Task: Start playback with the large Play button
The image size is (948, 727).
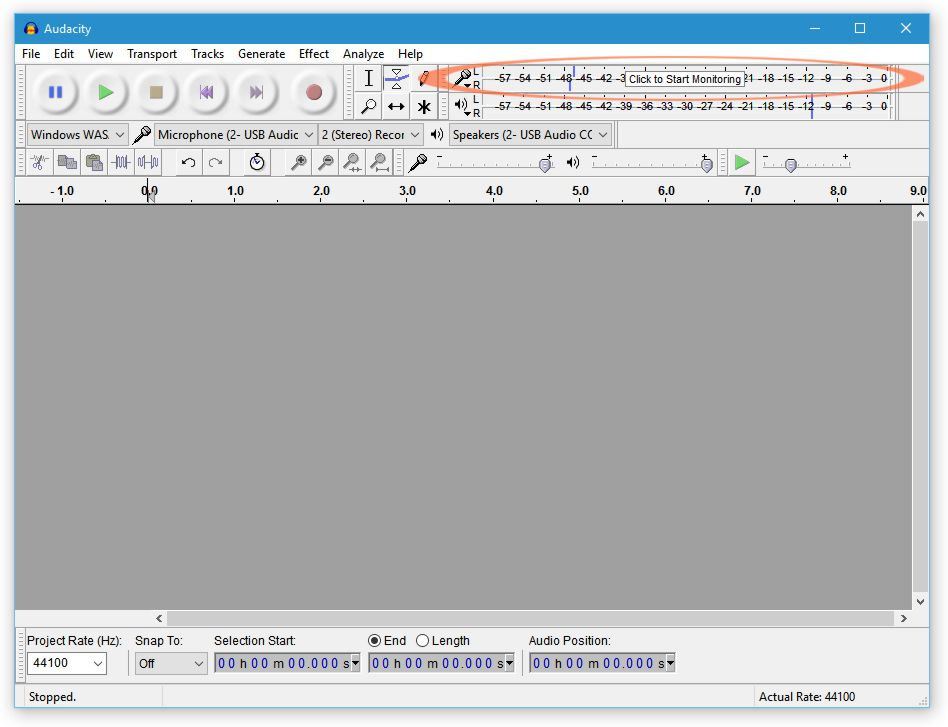Action: 106,93
